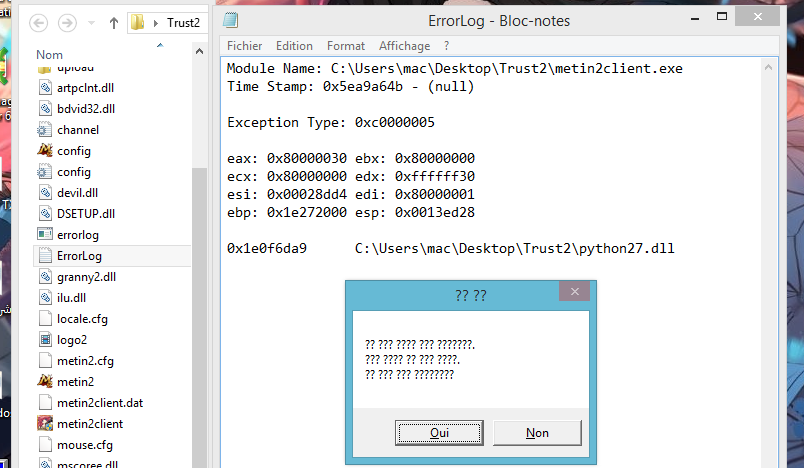This screenshot has height=468, width=804.
Task: Click the Time Stamp line in Notepad
Action: (350, 87)
